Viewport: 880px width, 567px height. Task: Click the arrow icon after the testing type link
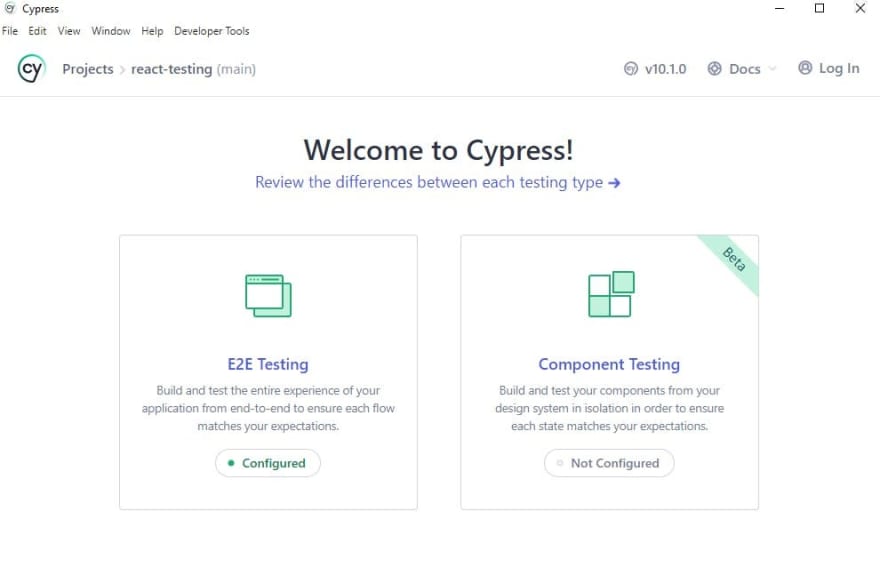[615, 182]
